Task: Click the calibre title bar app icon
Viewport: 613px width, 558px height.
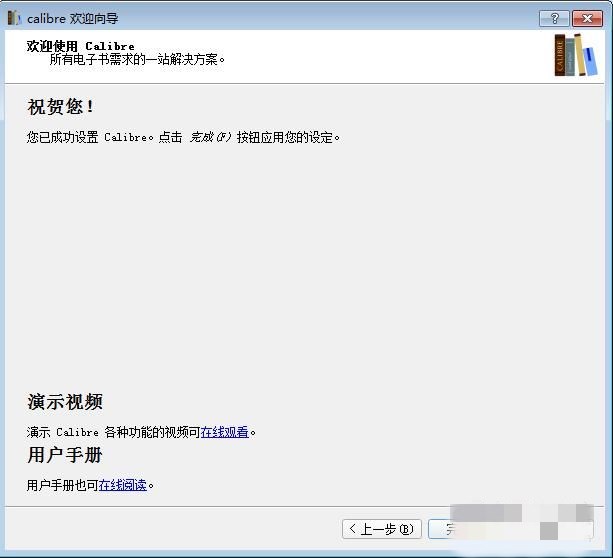Action: coord(14,18)
